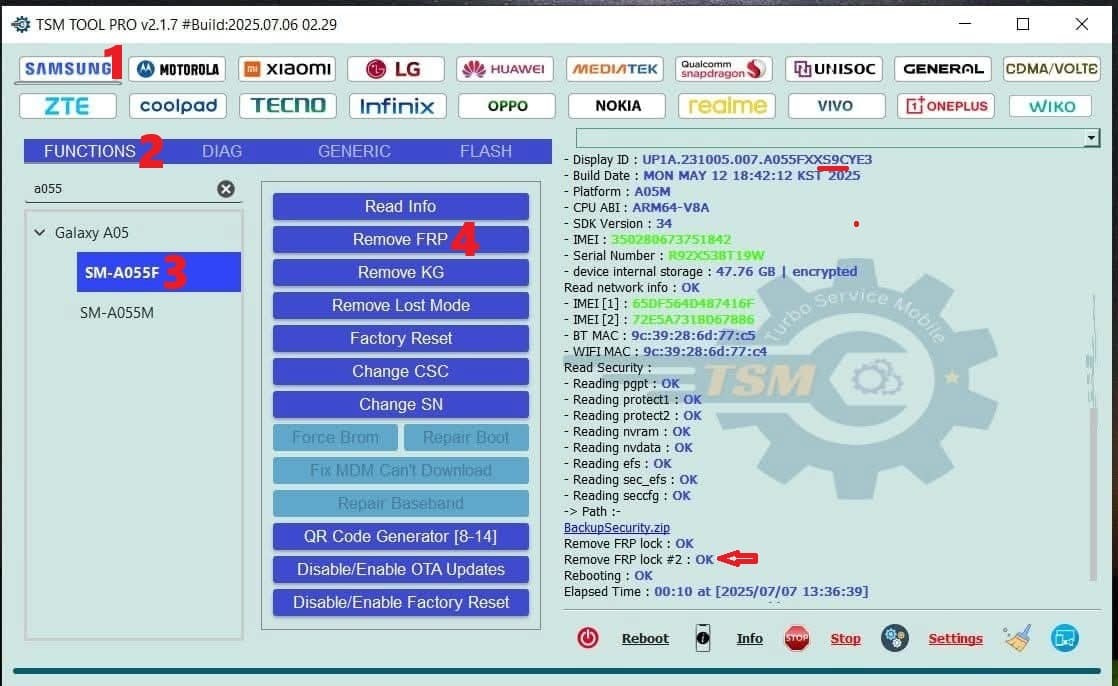The height and width of the screenshot is (686, 1118).
Task: Click the Elapsed Time log line
Action: click(x=716, y=592)
